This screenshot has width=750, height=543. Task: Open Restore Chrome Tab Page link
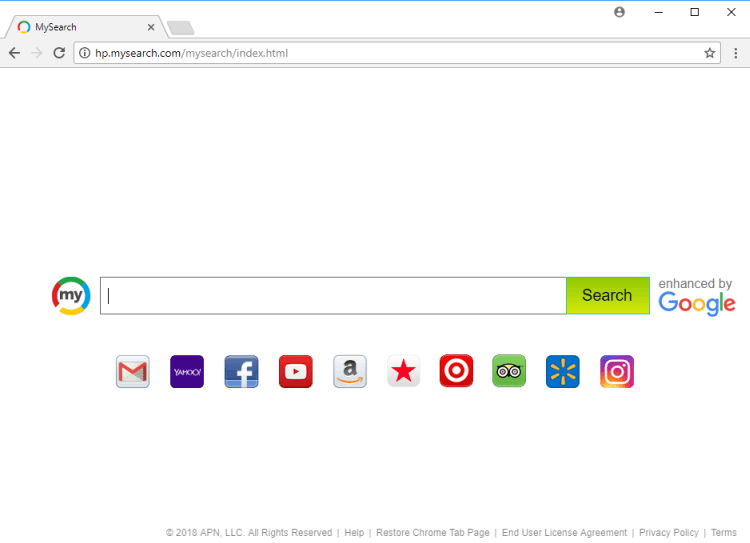pos(433,532)
